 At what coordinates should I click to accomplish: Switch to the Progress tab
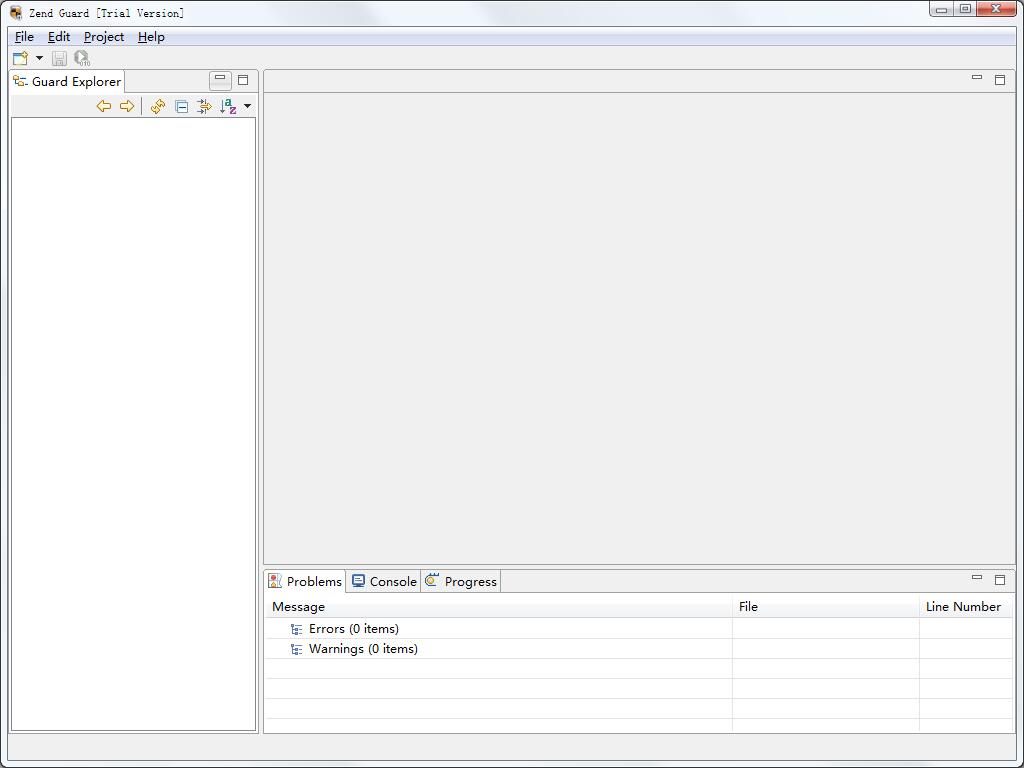pyautogui.click(x=461, y=581)
